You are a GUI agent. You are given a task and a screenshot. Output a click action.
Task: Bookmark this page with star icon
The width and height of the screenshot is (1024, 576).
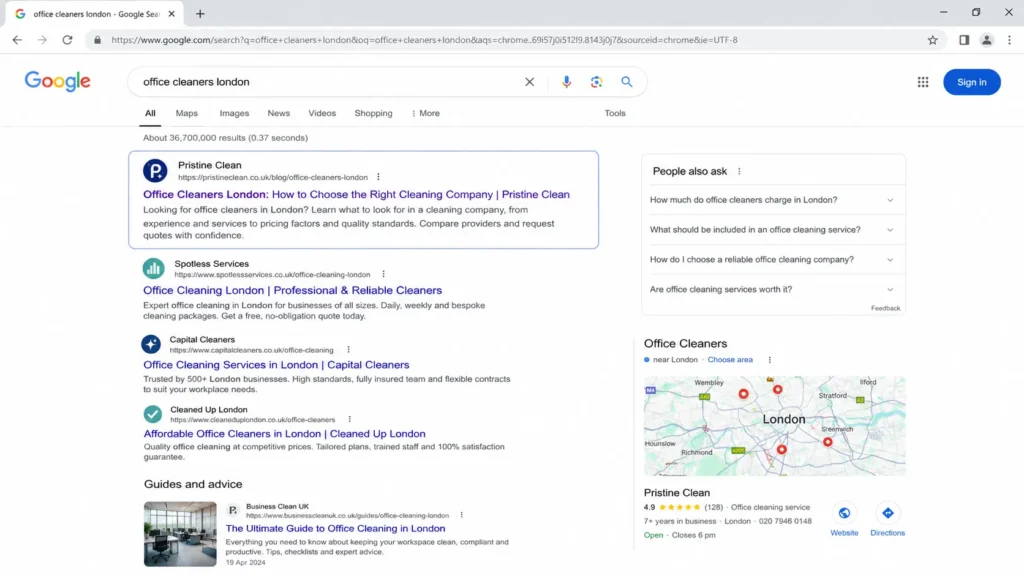933,40
